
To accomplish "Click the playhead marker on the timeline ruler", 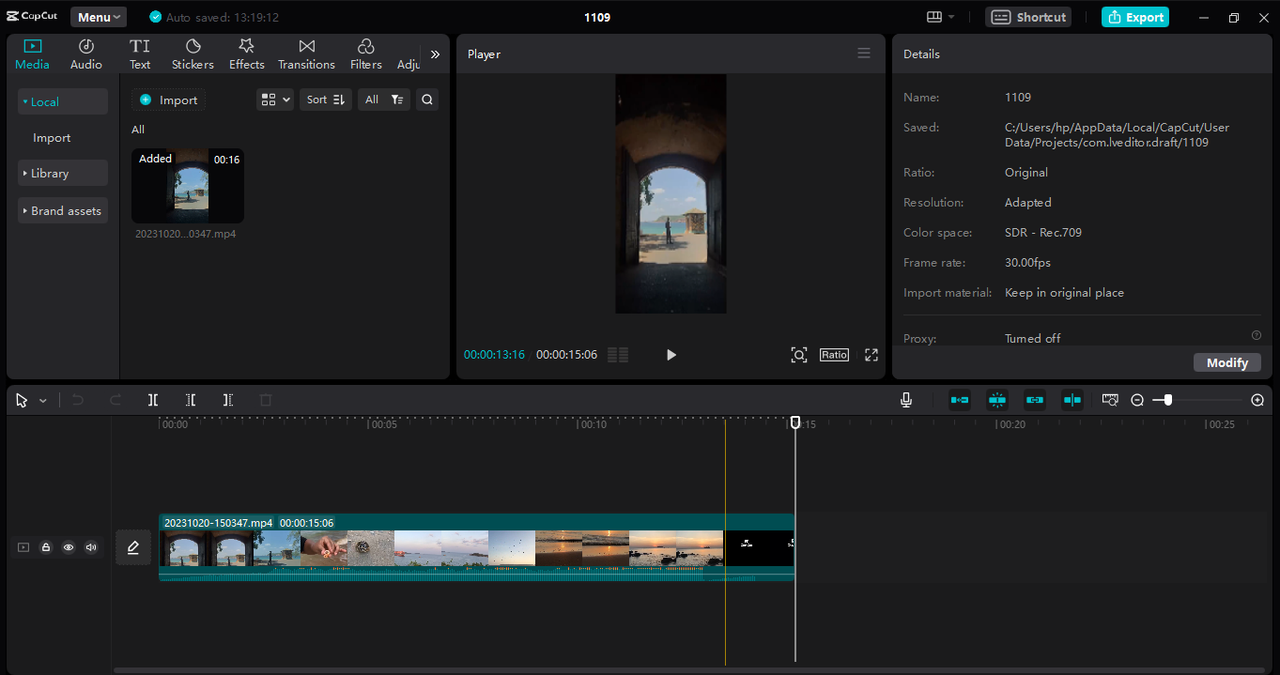I will click(795, 423).
